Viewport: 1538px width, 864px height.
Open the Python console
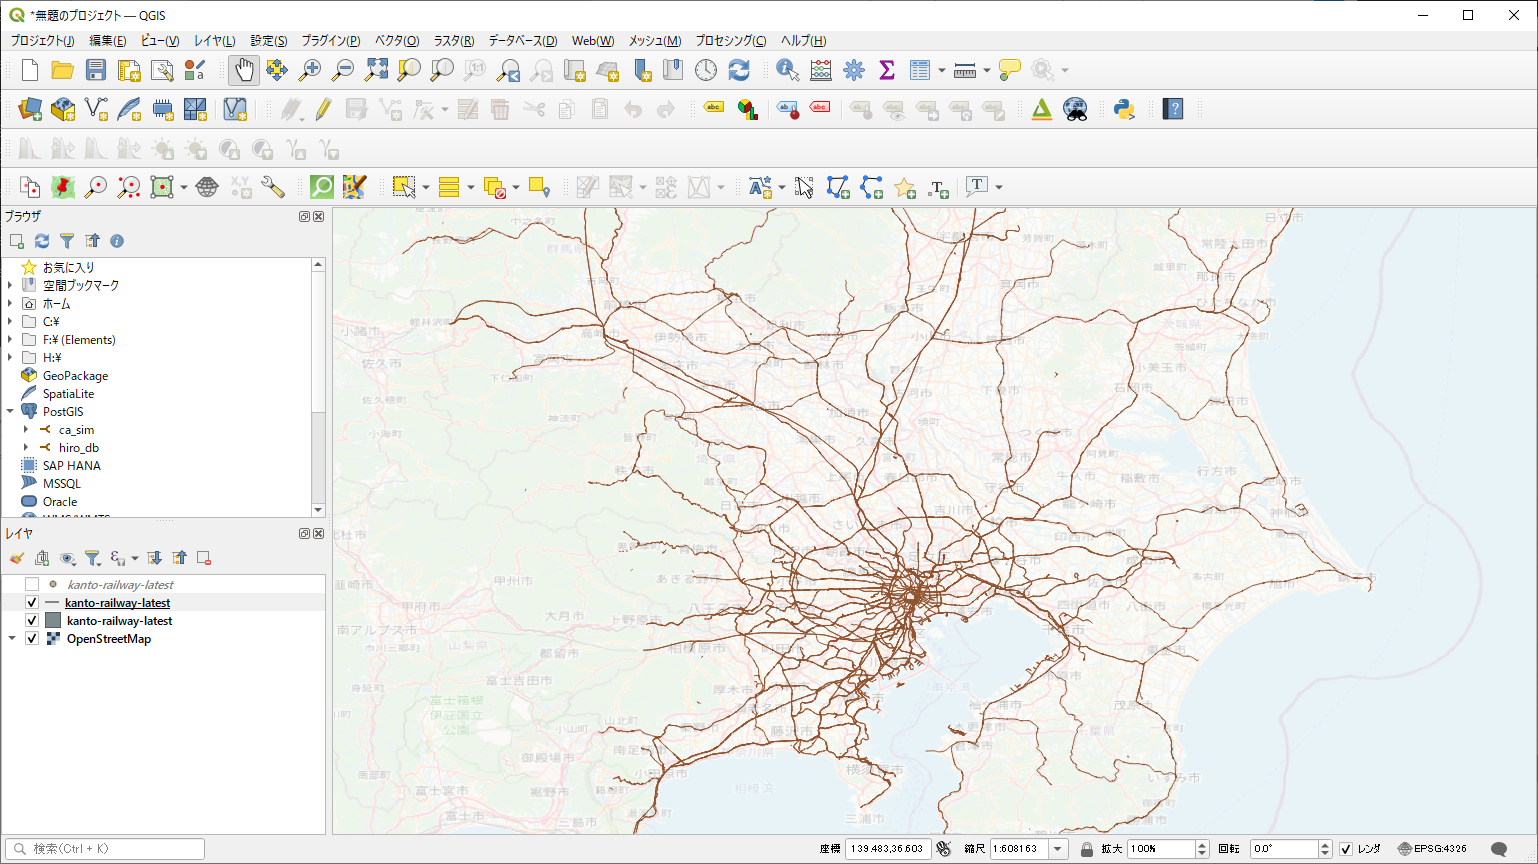[1124, 109]
